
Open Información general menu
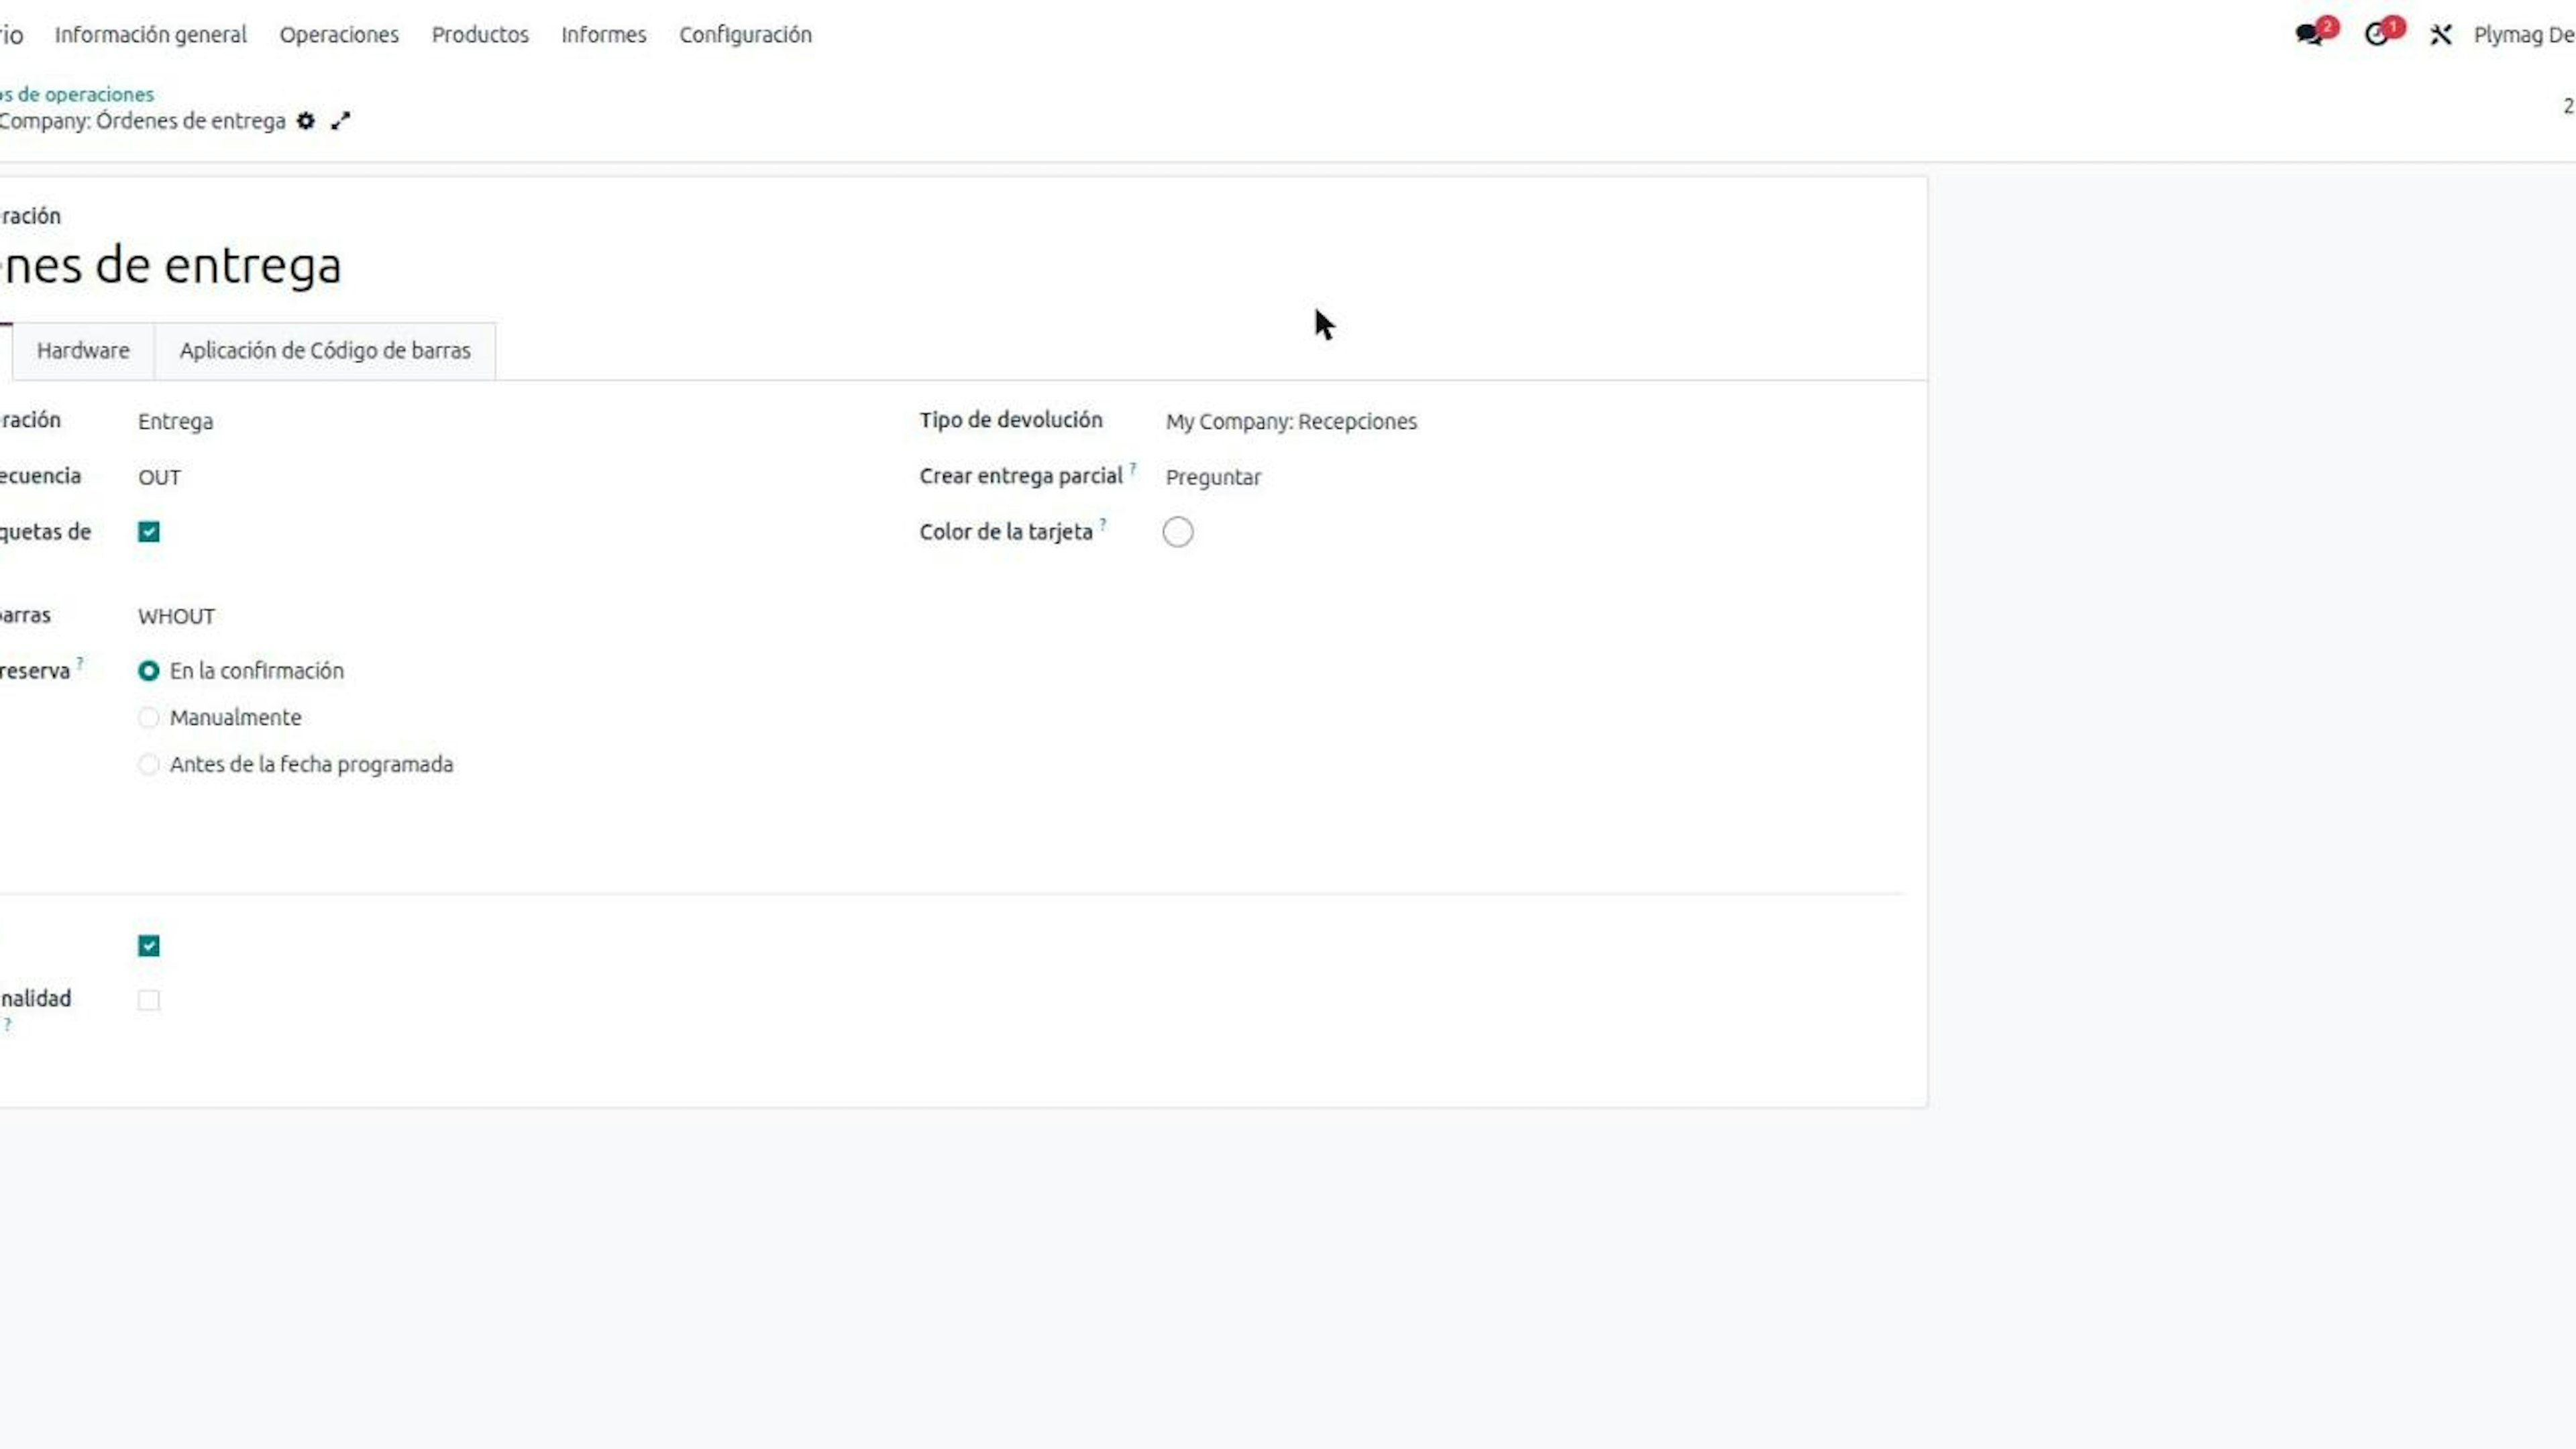(151, 35)
